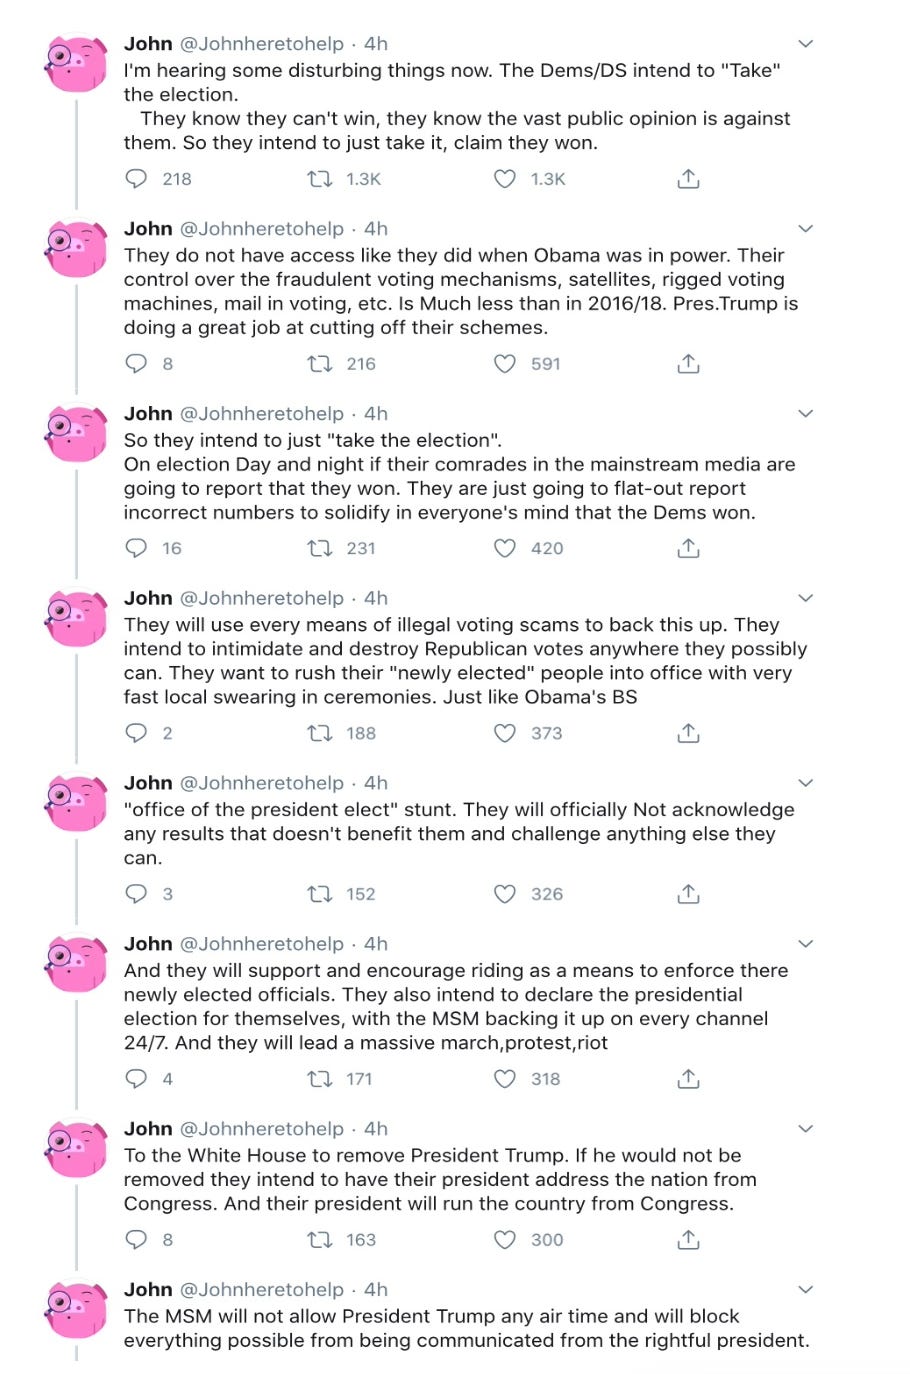Expand options chevron on 'So they intend' tweet
The height and width of the screenshot is (1374, 910).
pos(805,413)
